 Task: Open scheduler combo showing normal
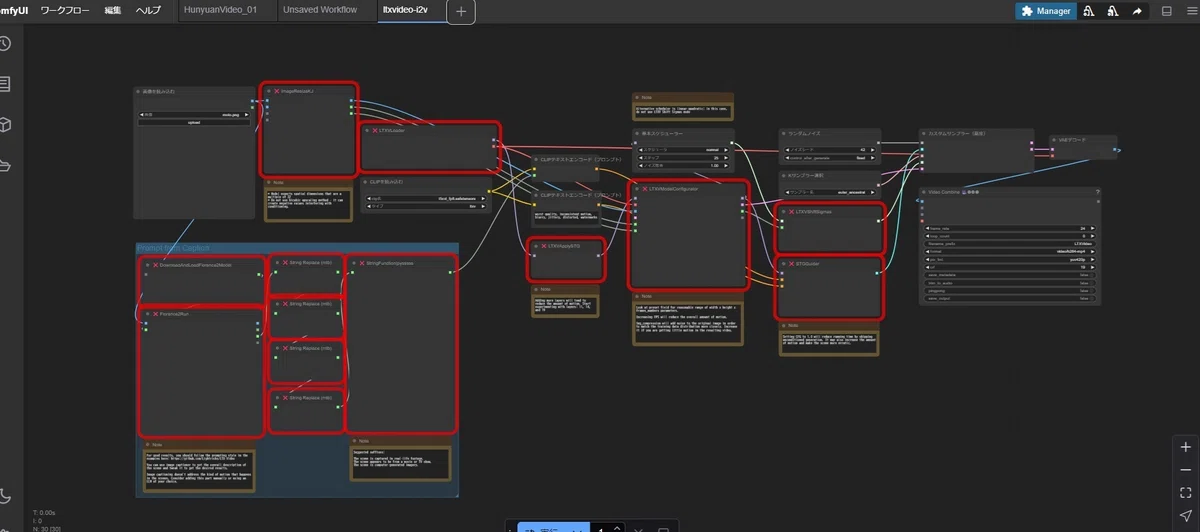pyautogui.click(x=683, y=149)
